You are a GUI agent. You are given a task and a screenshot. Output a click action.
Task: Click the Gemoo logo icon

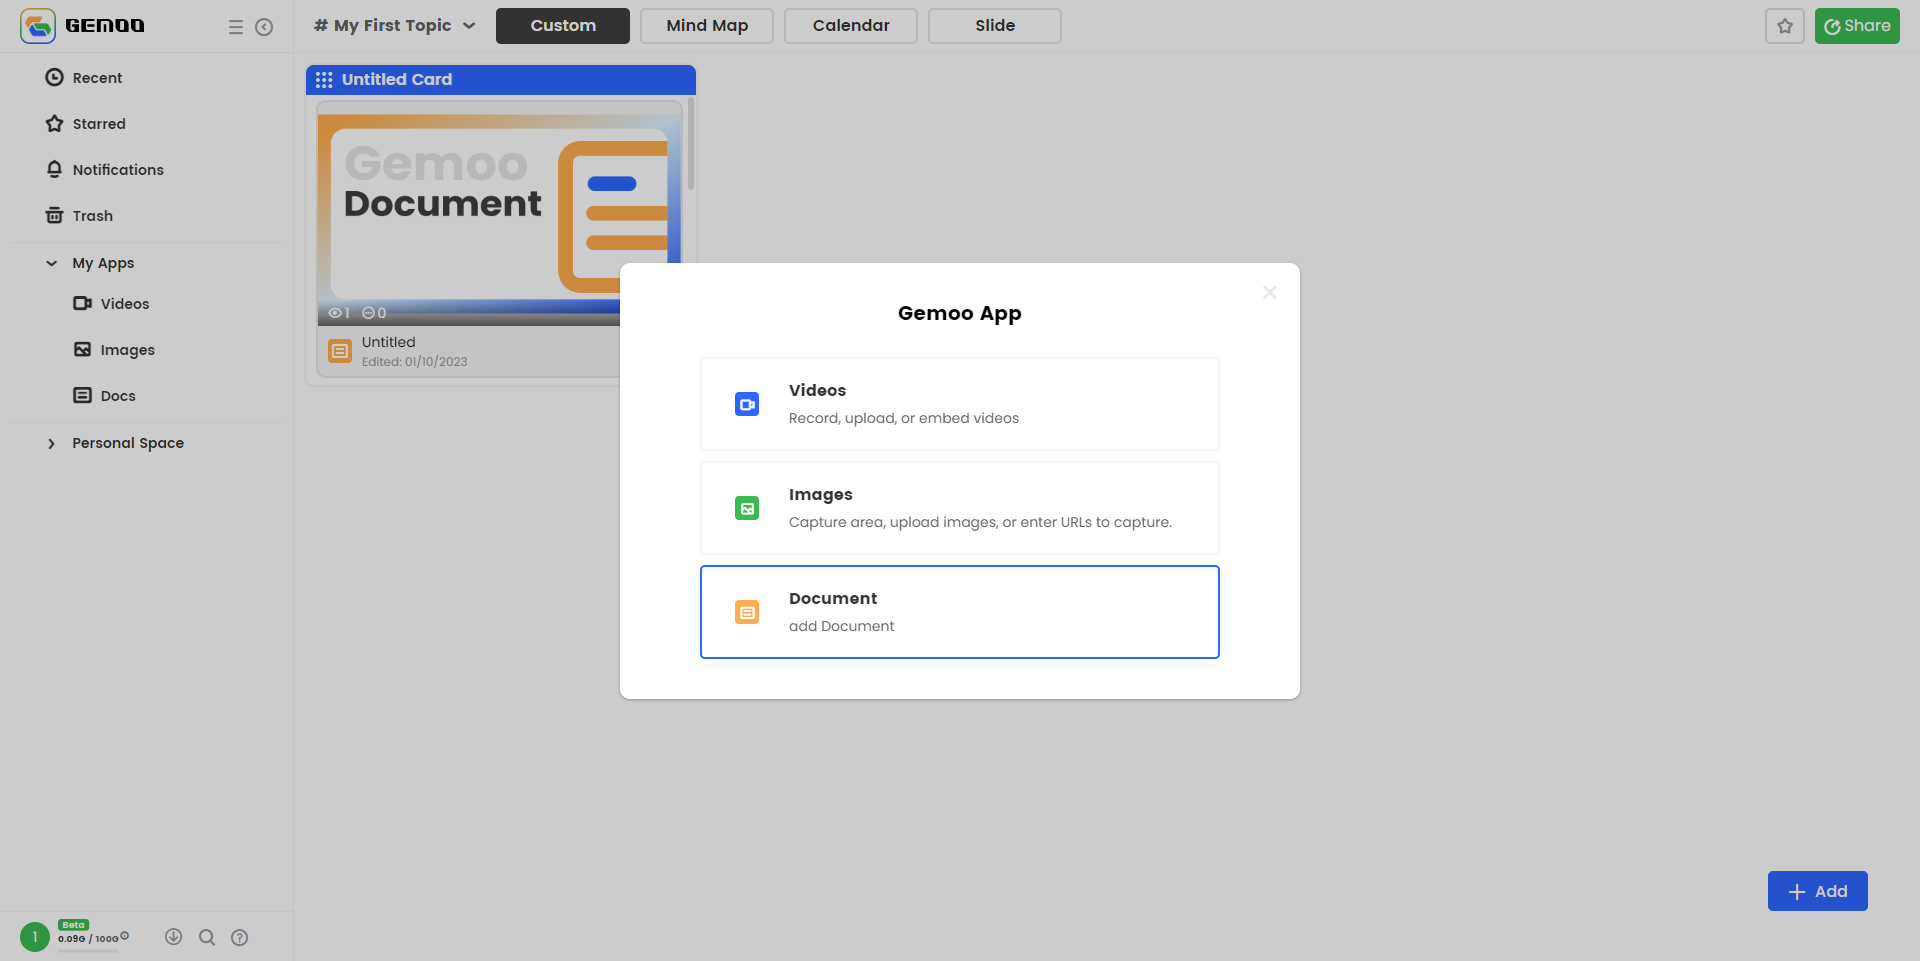click(38, 26)
